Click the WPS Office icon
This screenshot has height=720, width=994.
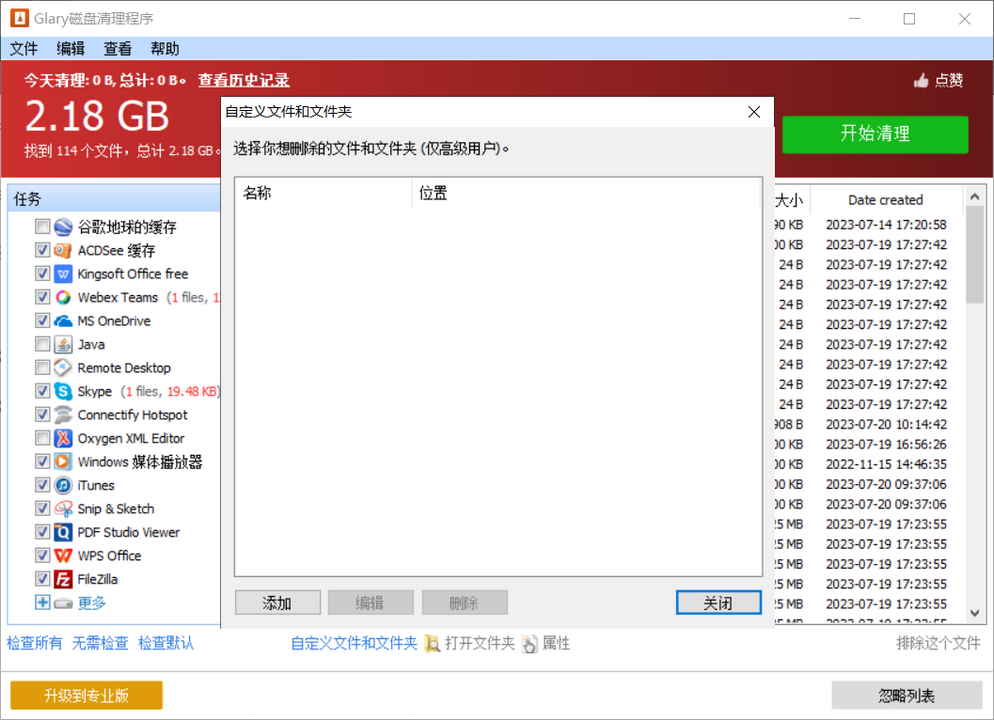[x=61, y=555]
